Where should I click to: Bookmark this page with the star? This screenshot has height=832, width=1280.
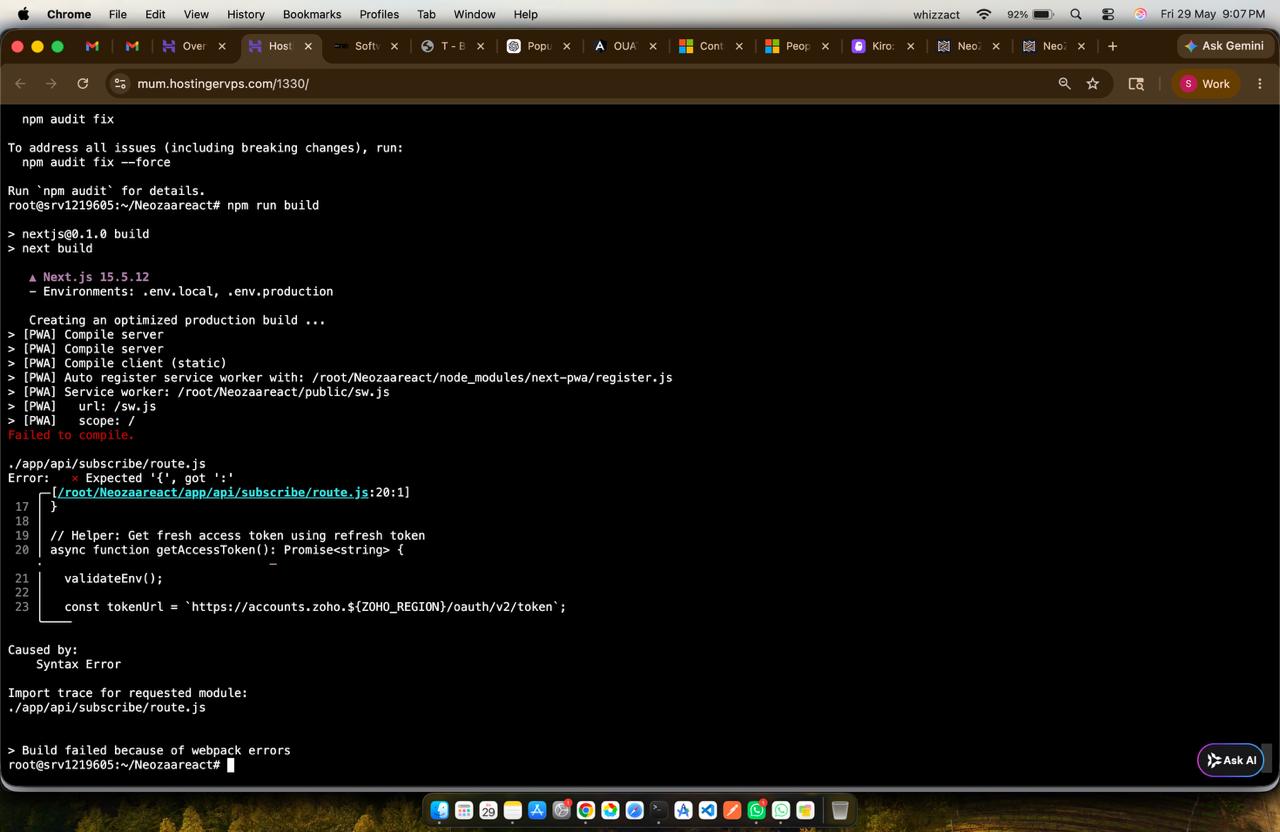click(1093, 84)
